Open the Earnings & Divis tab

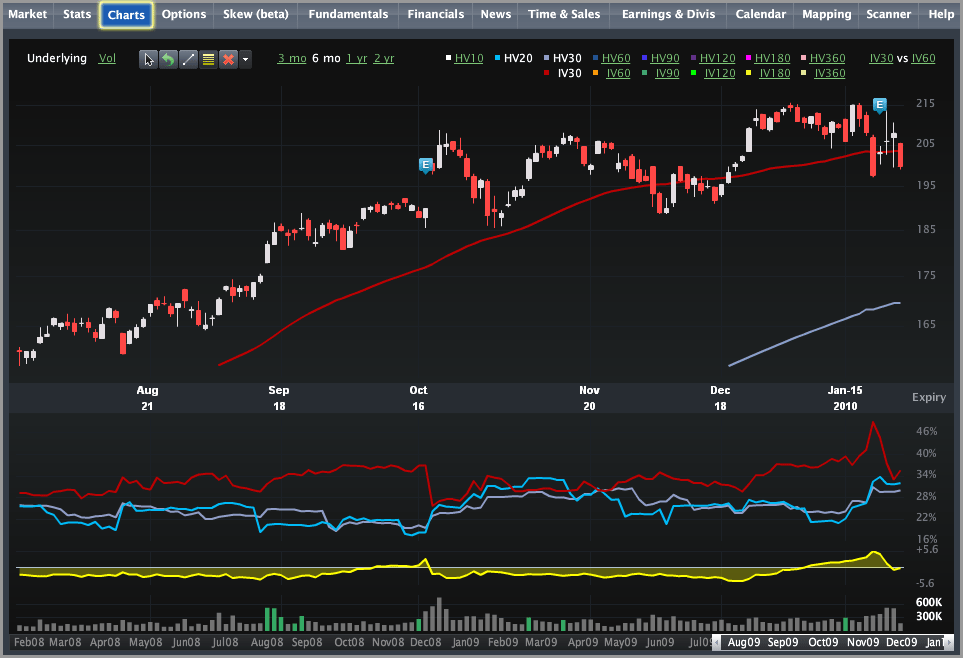click(668, 14)
